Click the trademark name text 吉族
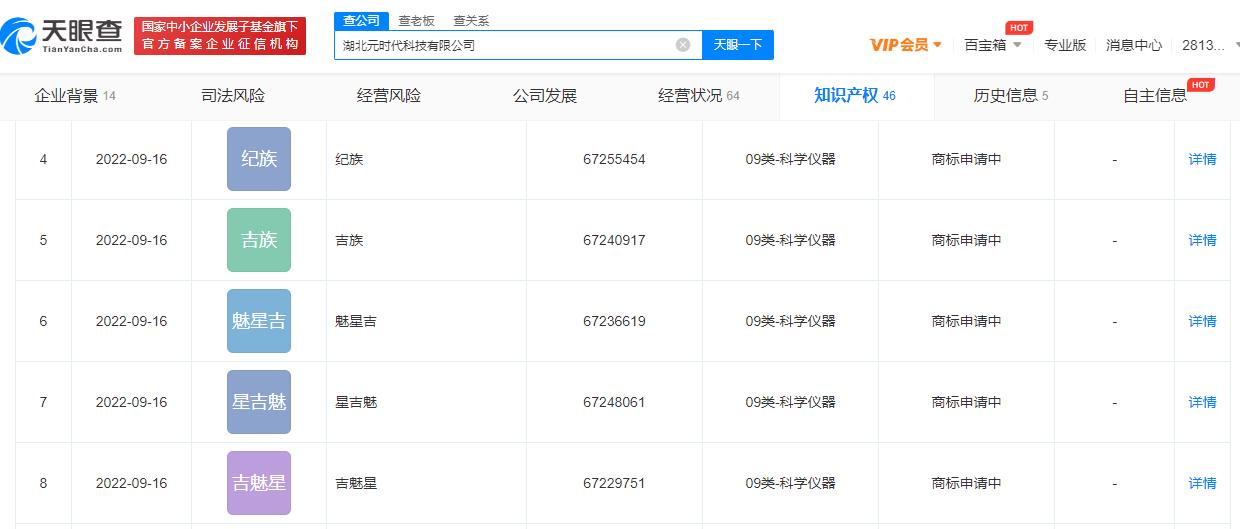The image size is (1240, 529). 349,240
